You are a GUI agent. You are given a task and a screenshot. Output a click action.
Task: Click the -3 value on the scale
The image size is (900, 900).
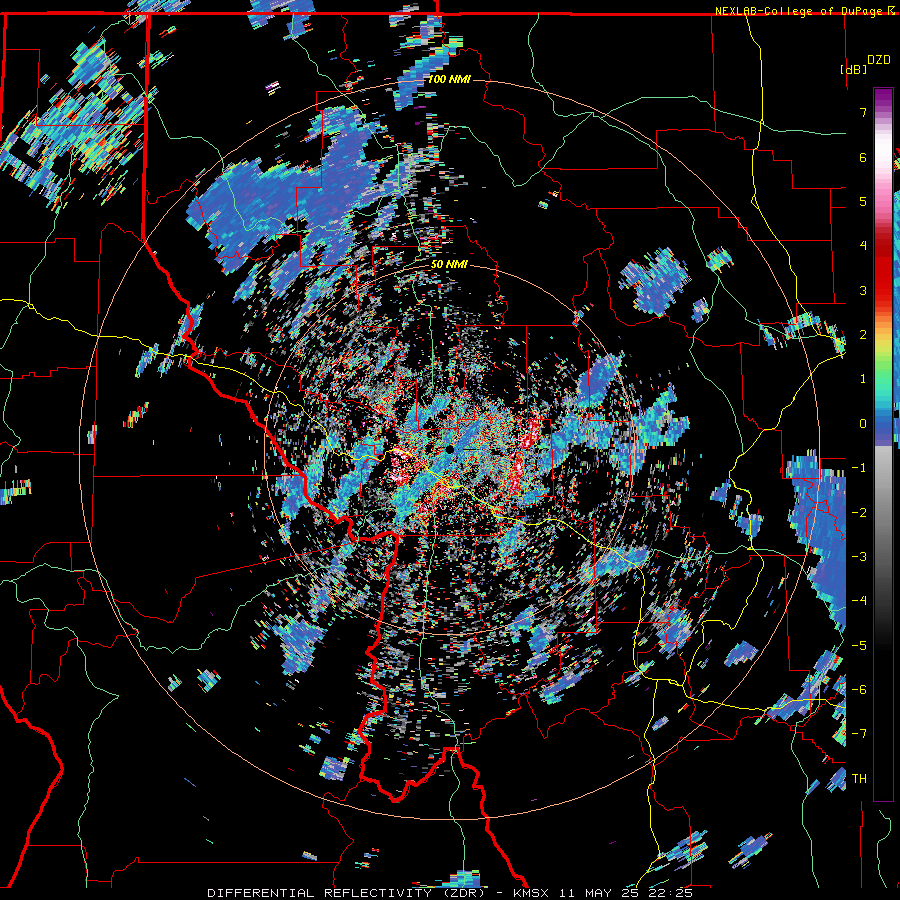(x=859, y=557)
